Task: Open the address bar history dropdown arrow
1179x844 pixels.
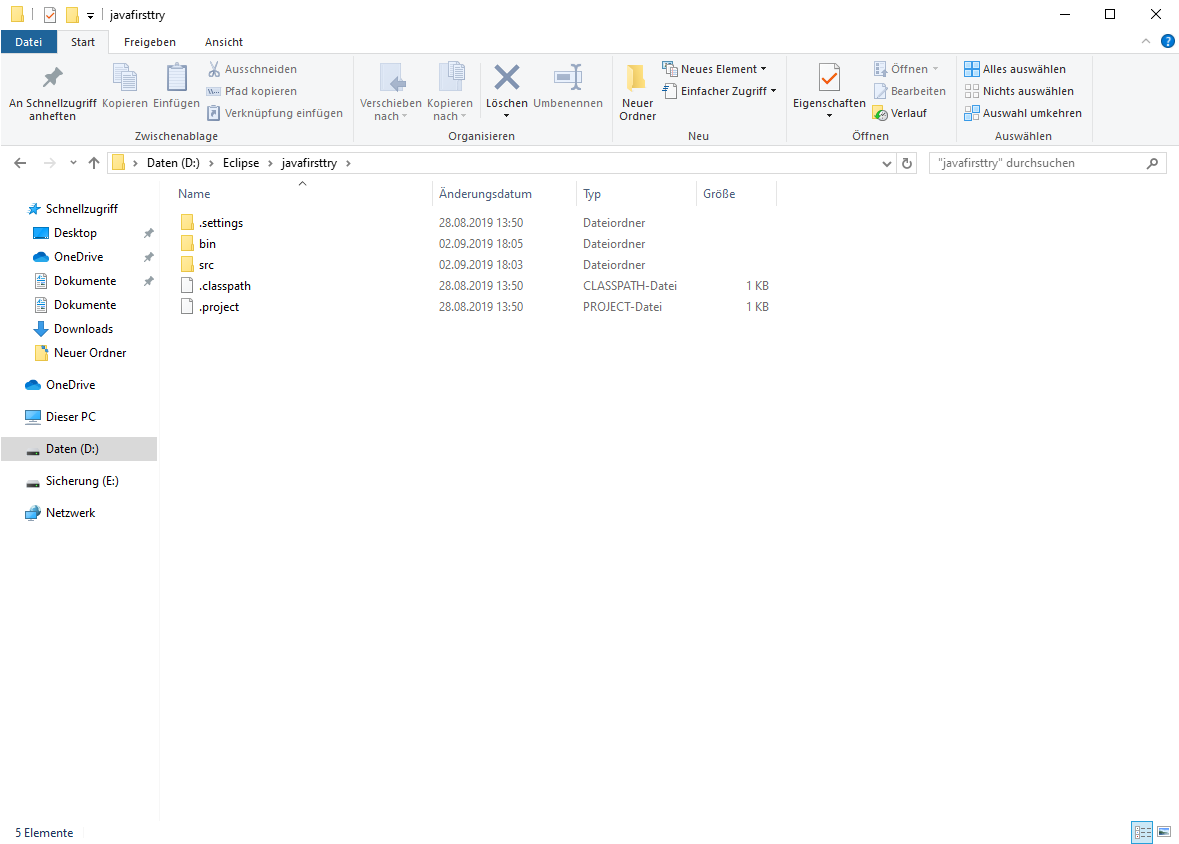Action: pyautogui.click(x=887, y=163)
